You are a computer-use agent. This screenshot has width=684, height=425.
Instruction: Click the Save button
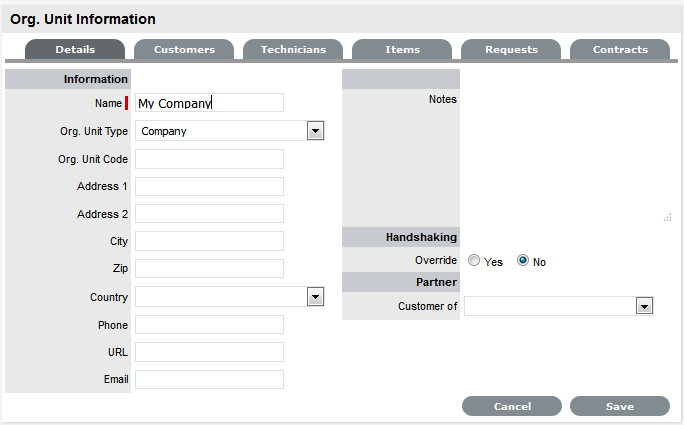pos(619,406)
